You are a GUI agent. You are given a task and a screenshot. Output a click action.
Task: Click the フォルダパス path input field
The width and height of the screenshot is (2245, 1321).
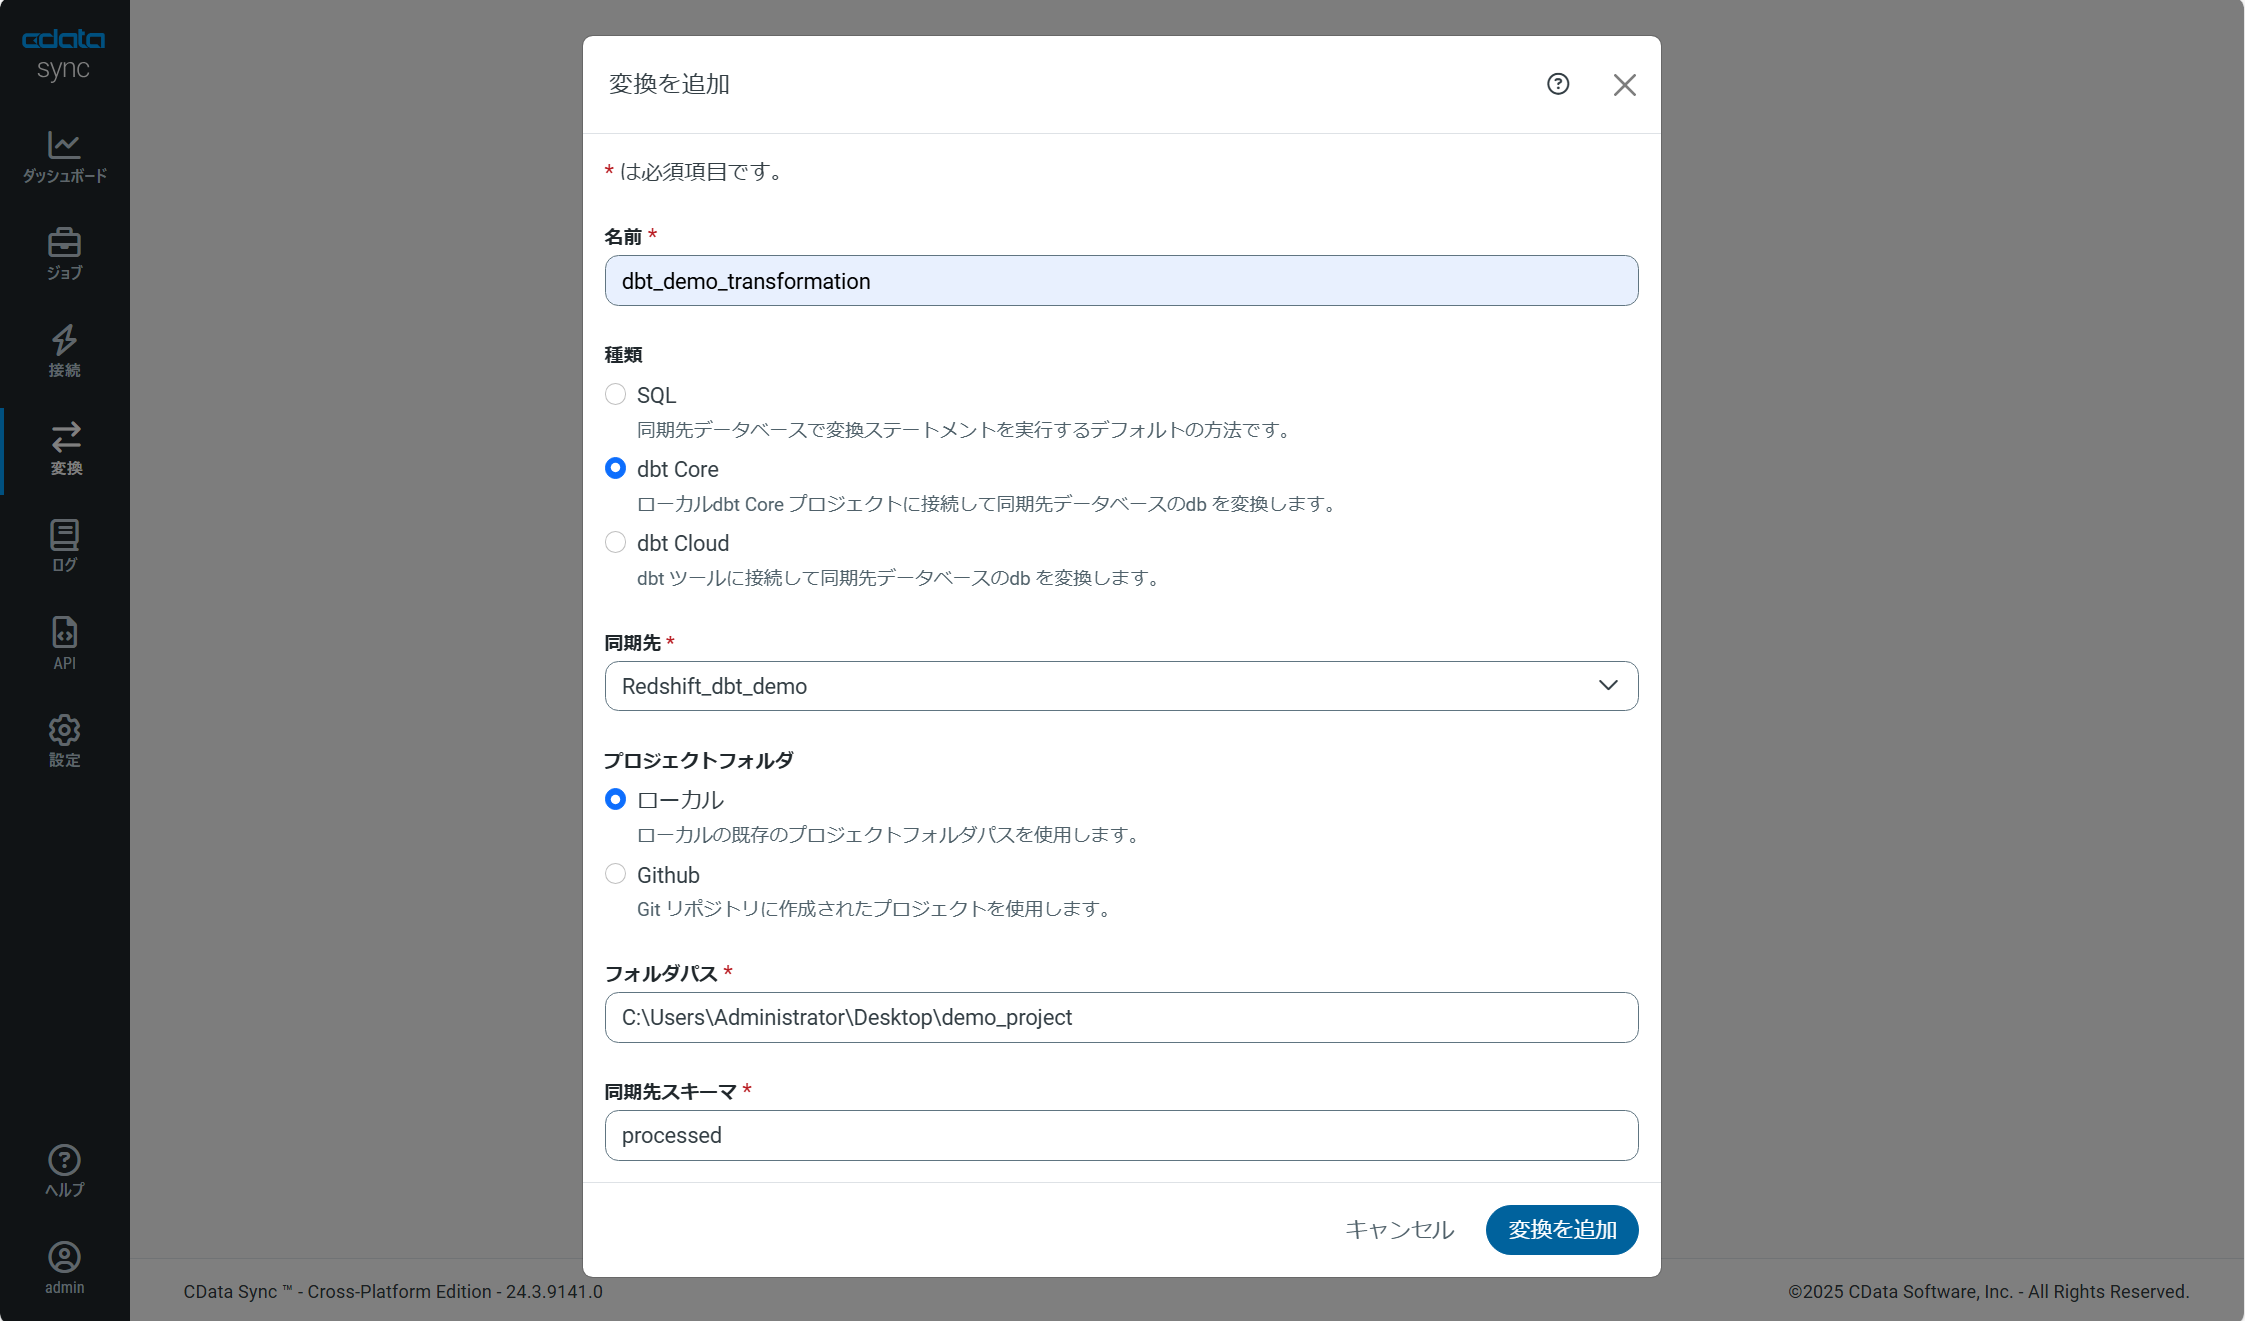[1120, 1017]
